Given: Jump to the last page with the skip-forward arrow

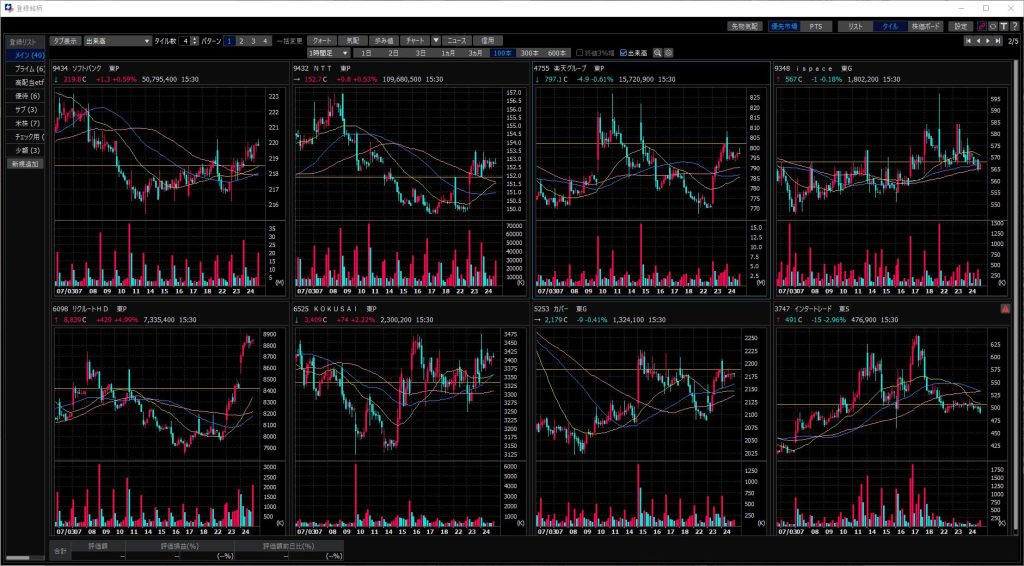Looking at the screenshot, I should click(x=998, y=41).
